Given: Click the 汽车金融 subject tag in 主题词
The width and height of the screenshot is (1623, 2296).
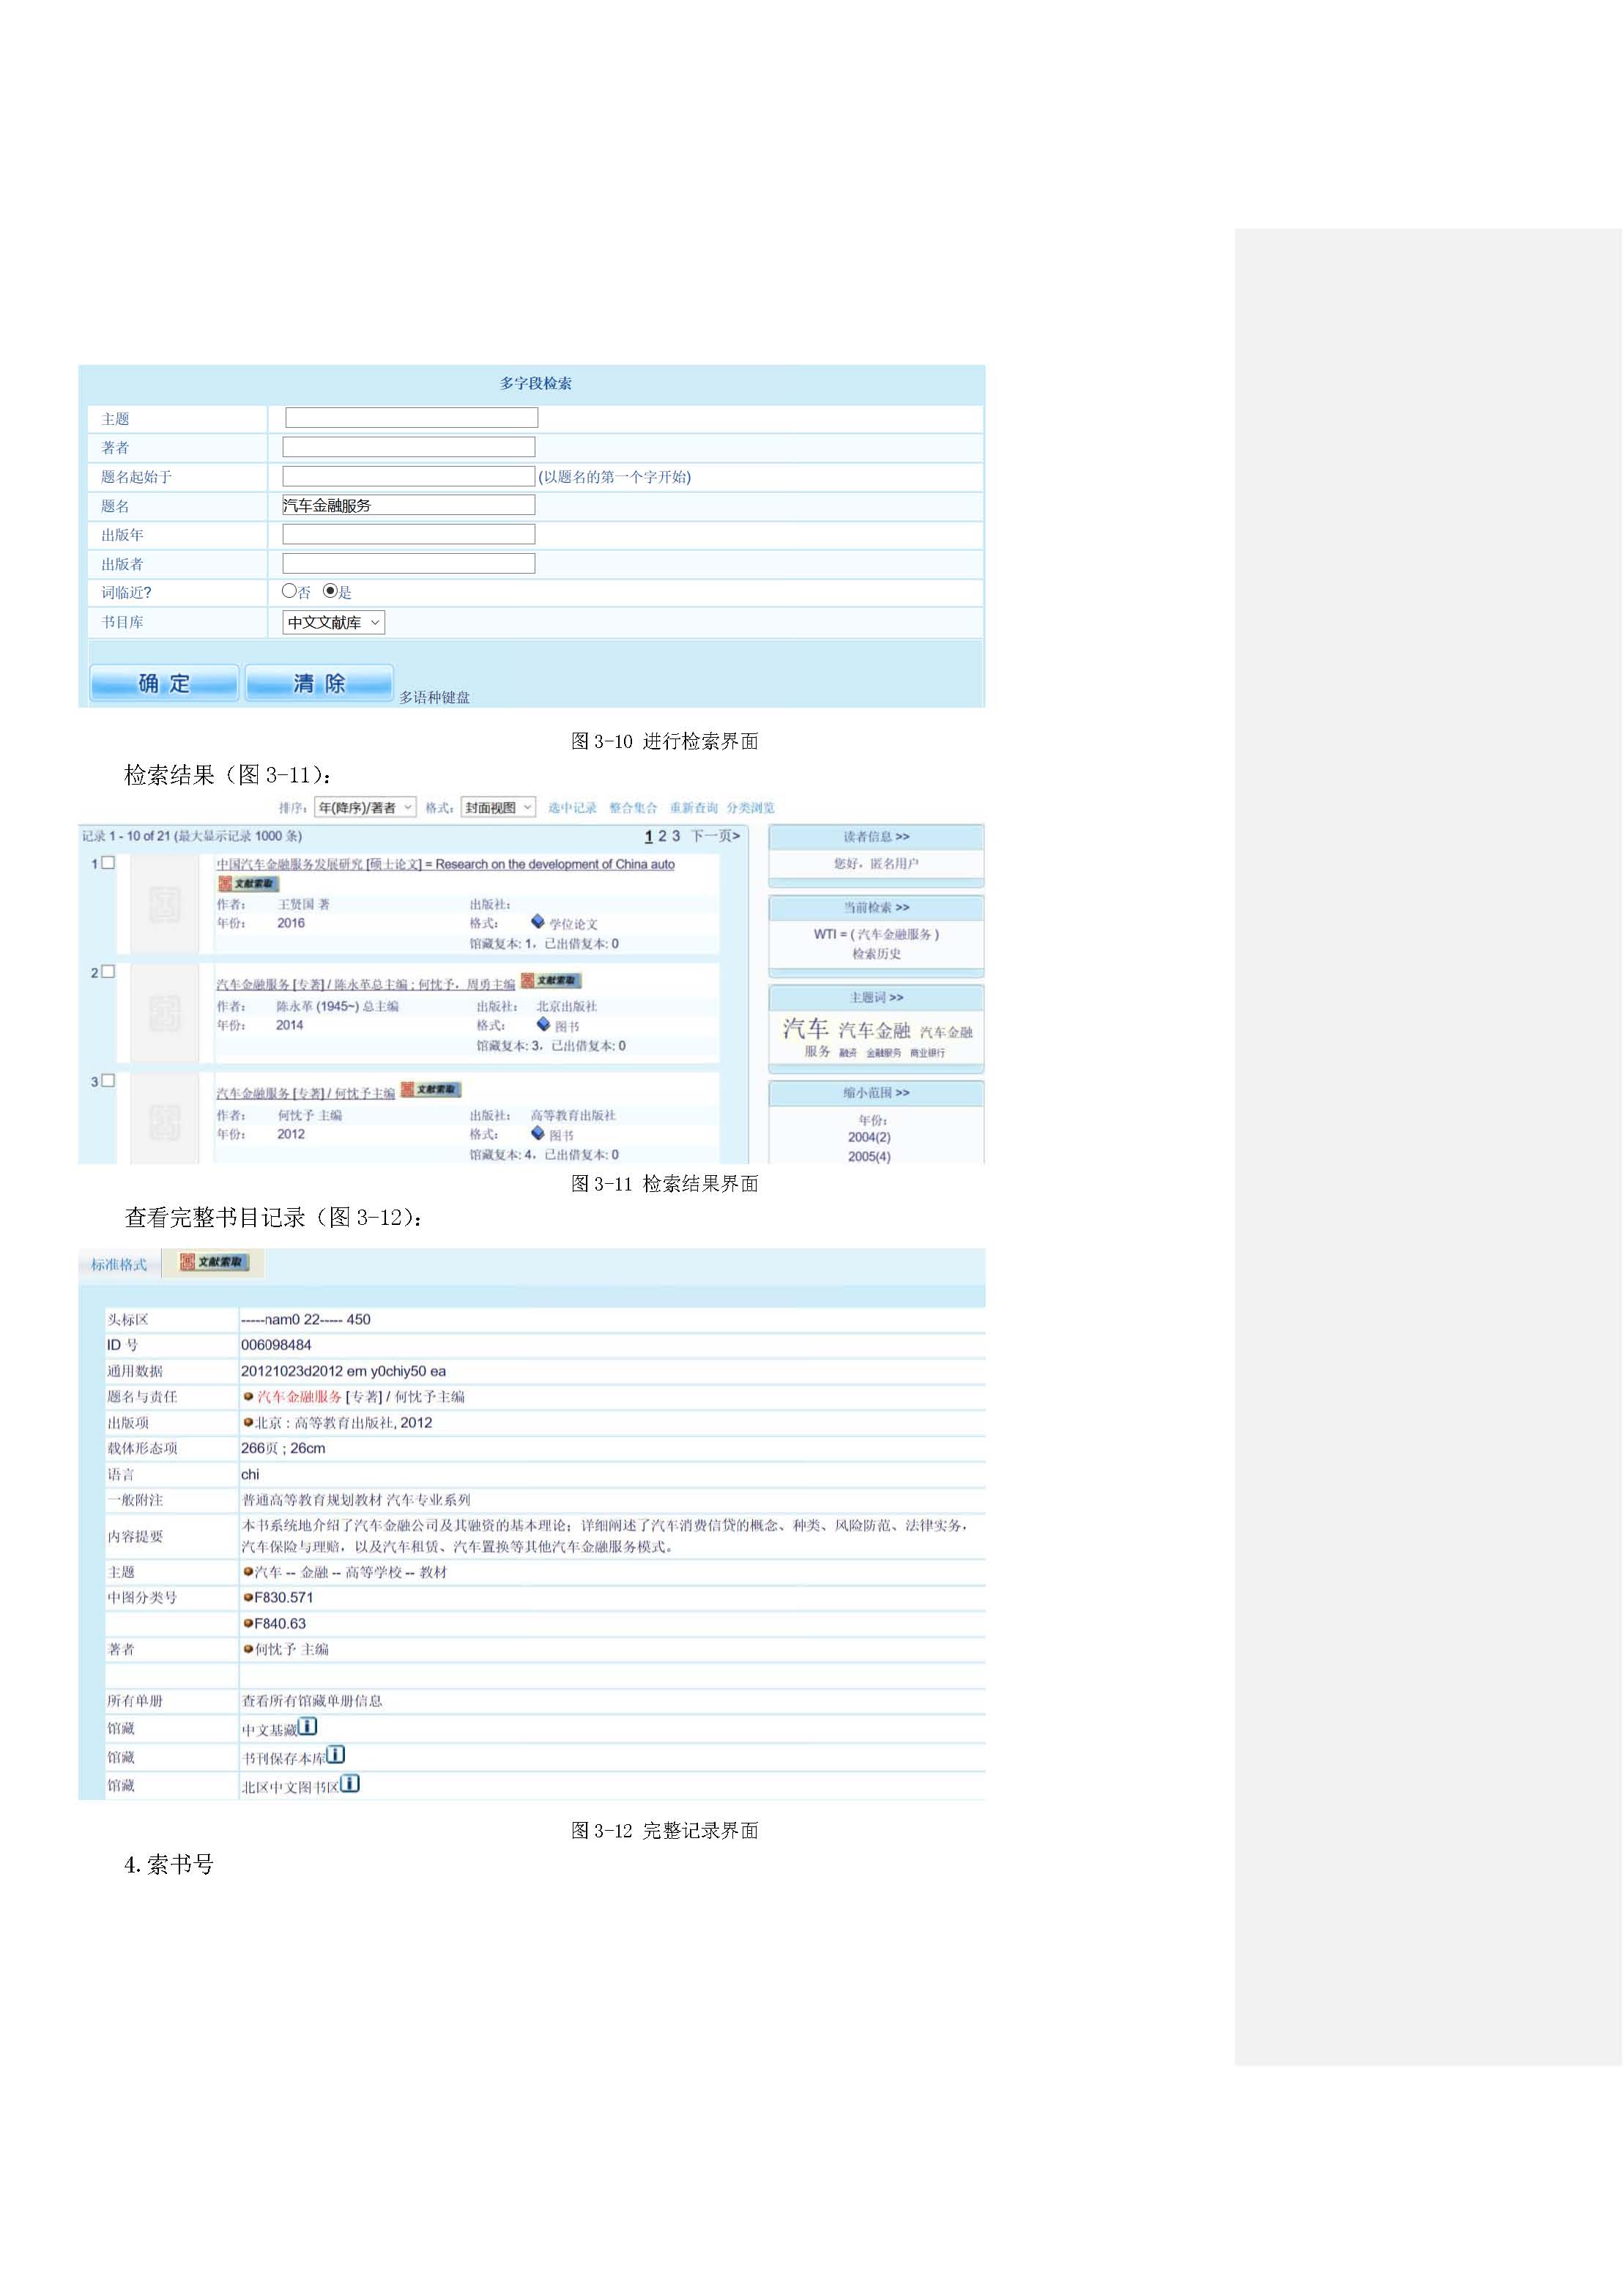Looking at the screenshot, I should [x=874, y=1031].
